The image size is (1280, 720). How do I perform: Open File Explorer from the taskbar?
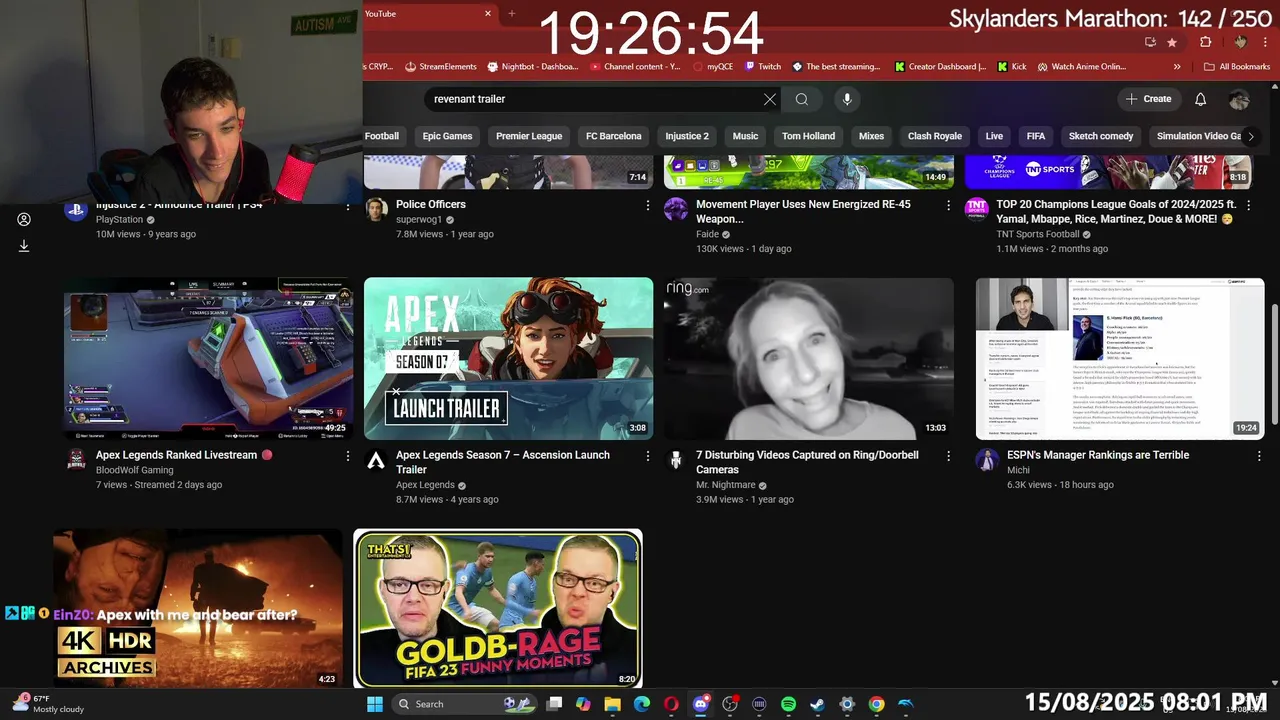tap(613, 704)
